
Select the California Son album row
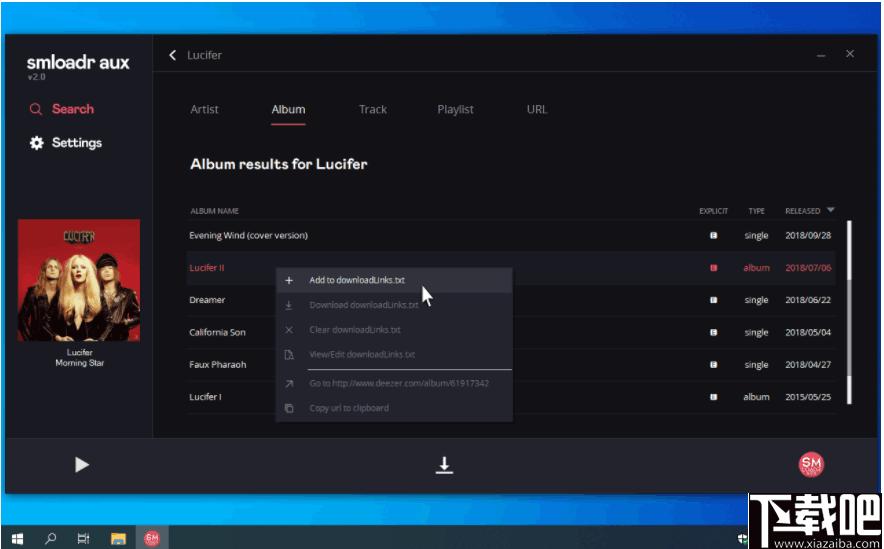[x=510, y=333]
